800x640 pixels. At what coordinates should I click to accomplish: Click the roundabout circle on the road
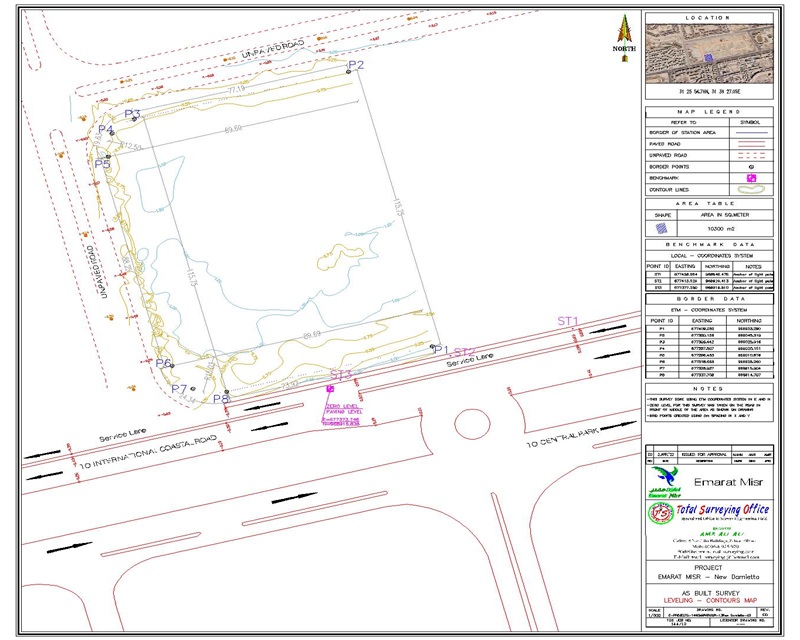(472, 424)
